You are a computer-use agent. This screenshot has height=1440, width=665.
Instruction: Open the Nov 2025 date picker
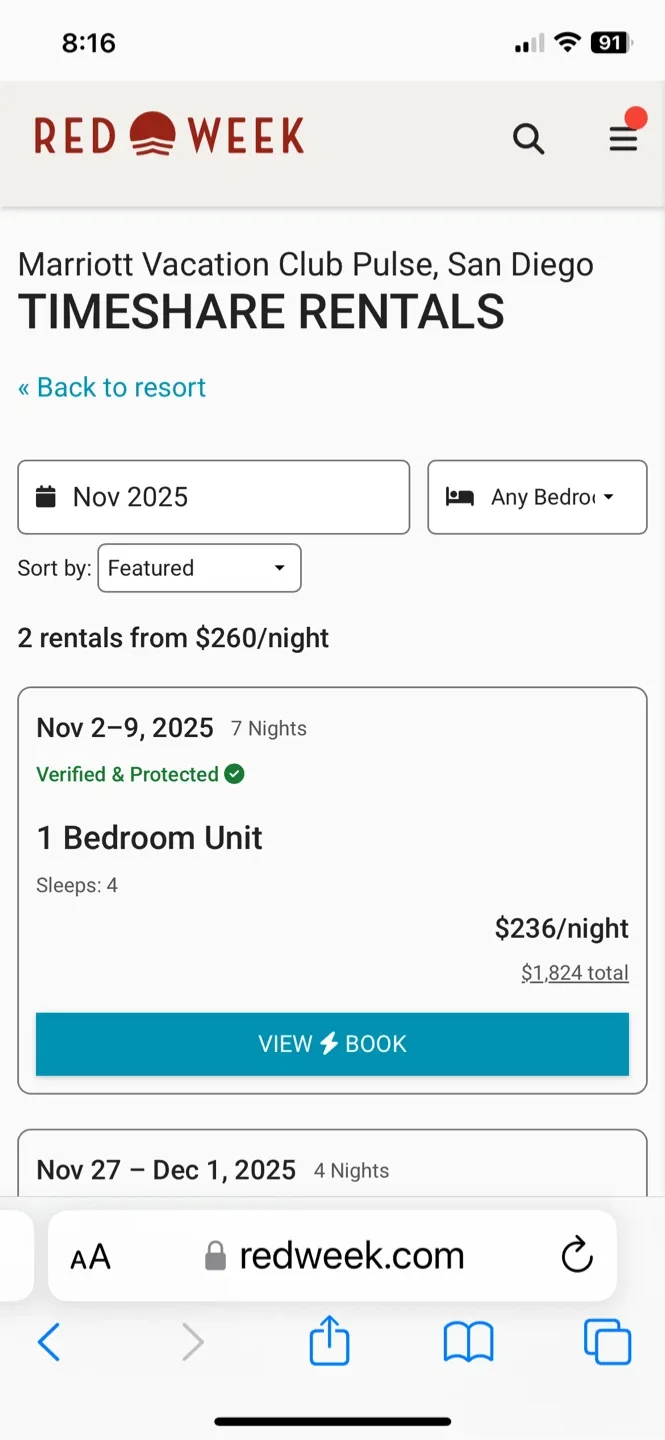[x=213, y=497]
